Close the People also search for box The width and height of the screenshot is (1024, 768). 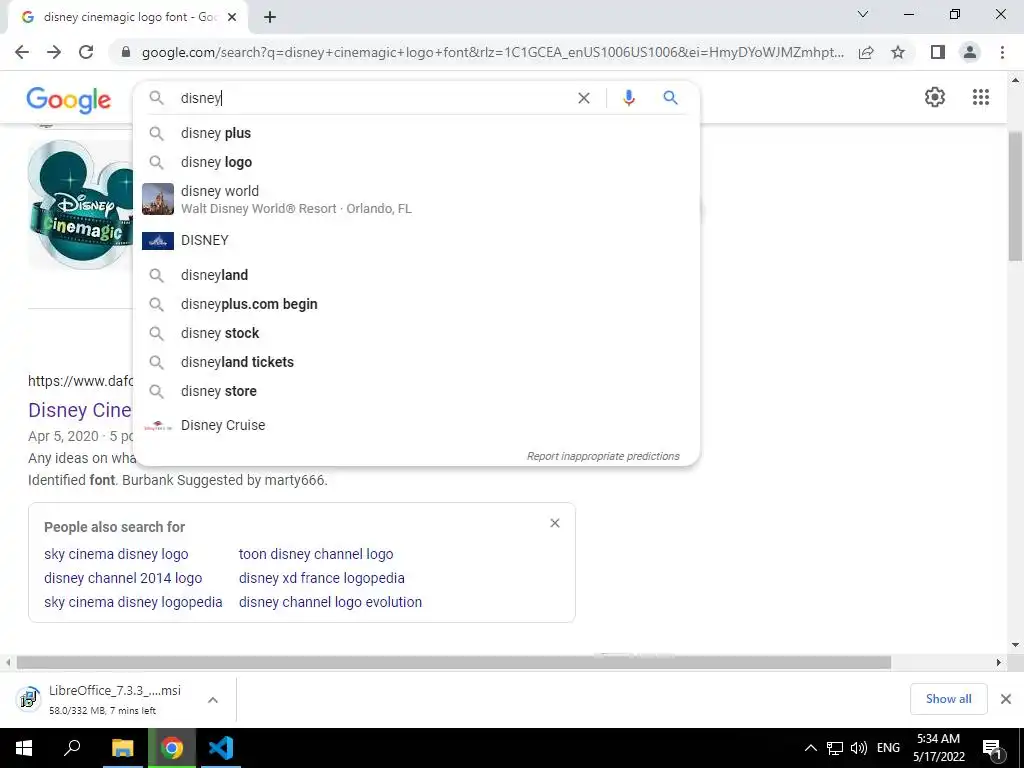[554, 523]
